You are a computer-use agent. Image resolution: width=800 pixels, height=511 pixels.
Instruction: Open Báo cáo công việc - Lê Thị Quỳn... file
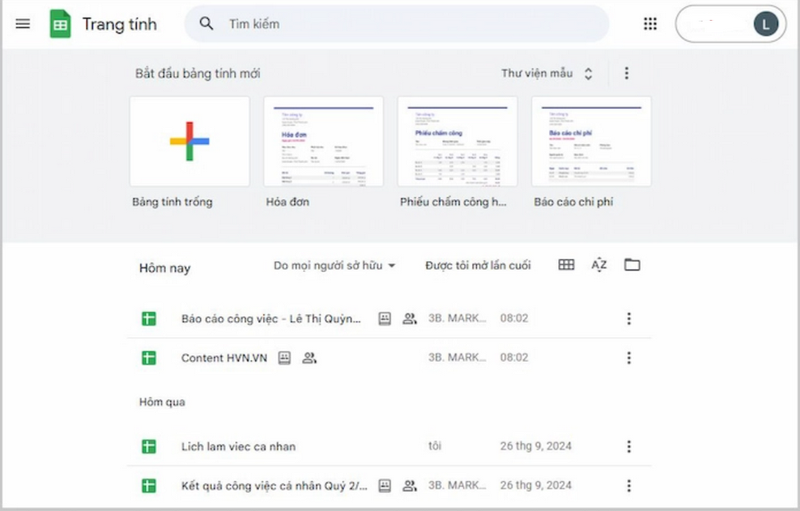click(x=271, y=319)
